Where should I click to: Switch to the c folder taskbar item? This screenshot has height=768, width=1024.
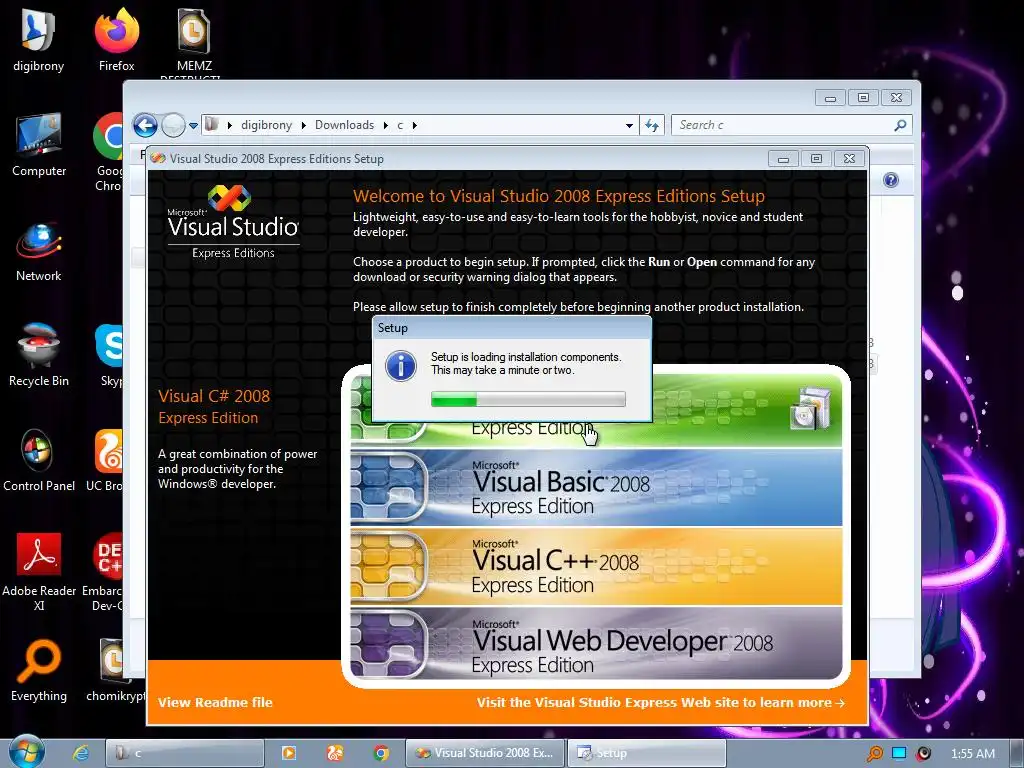(x=185, y=753)
